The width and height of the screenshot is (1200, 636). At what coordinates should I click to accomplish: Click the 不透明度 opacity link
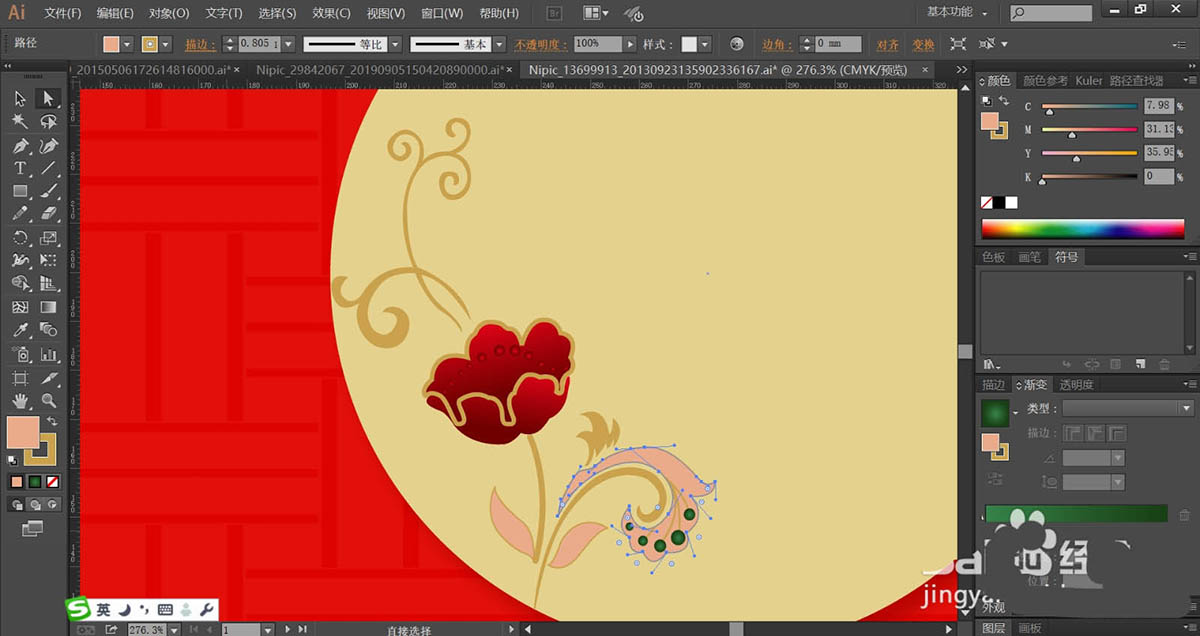pyautogui.click(x=541, y=45)
